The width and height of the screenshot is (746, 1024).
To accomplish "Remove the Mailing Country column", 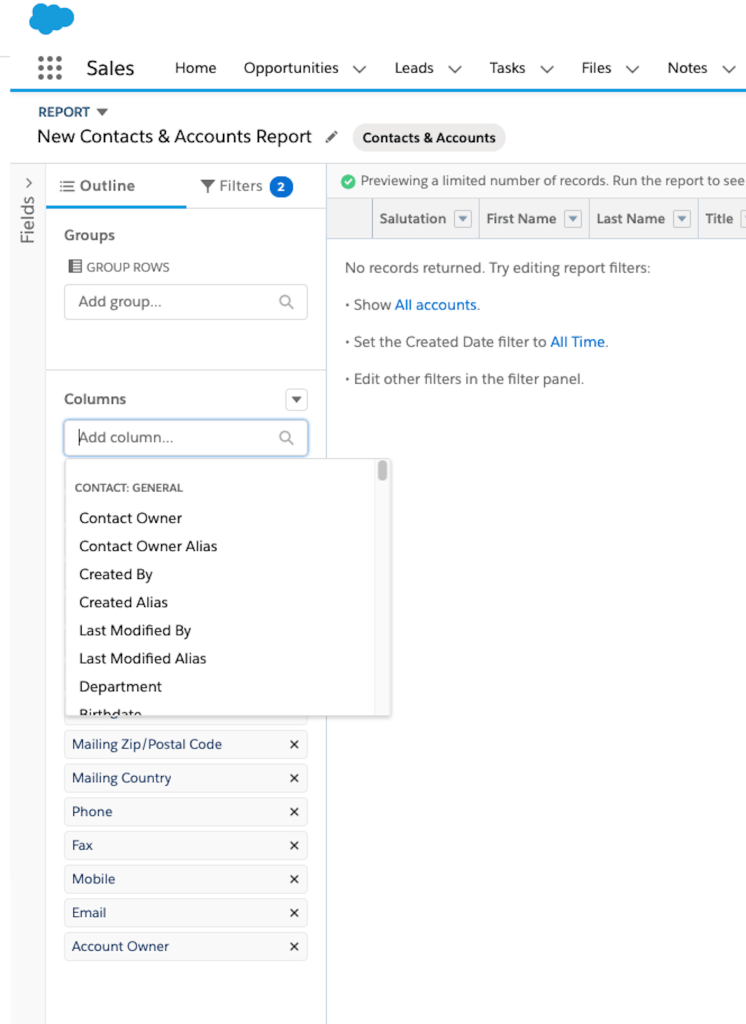I will tap(294, 778).
